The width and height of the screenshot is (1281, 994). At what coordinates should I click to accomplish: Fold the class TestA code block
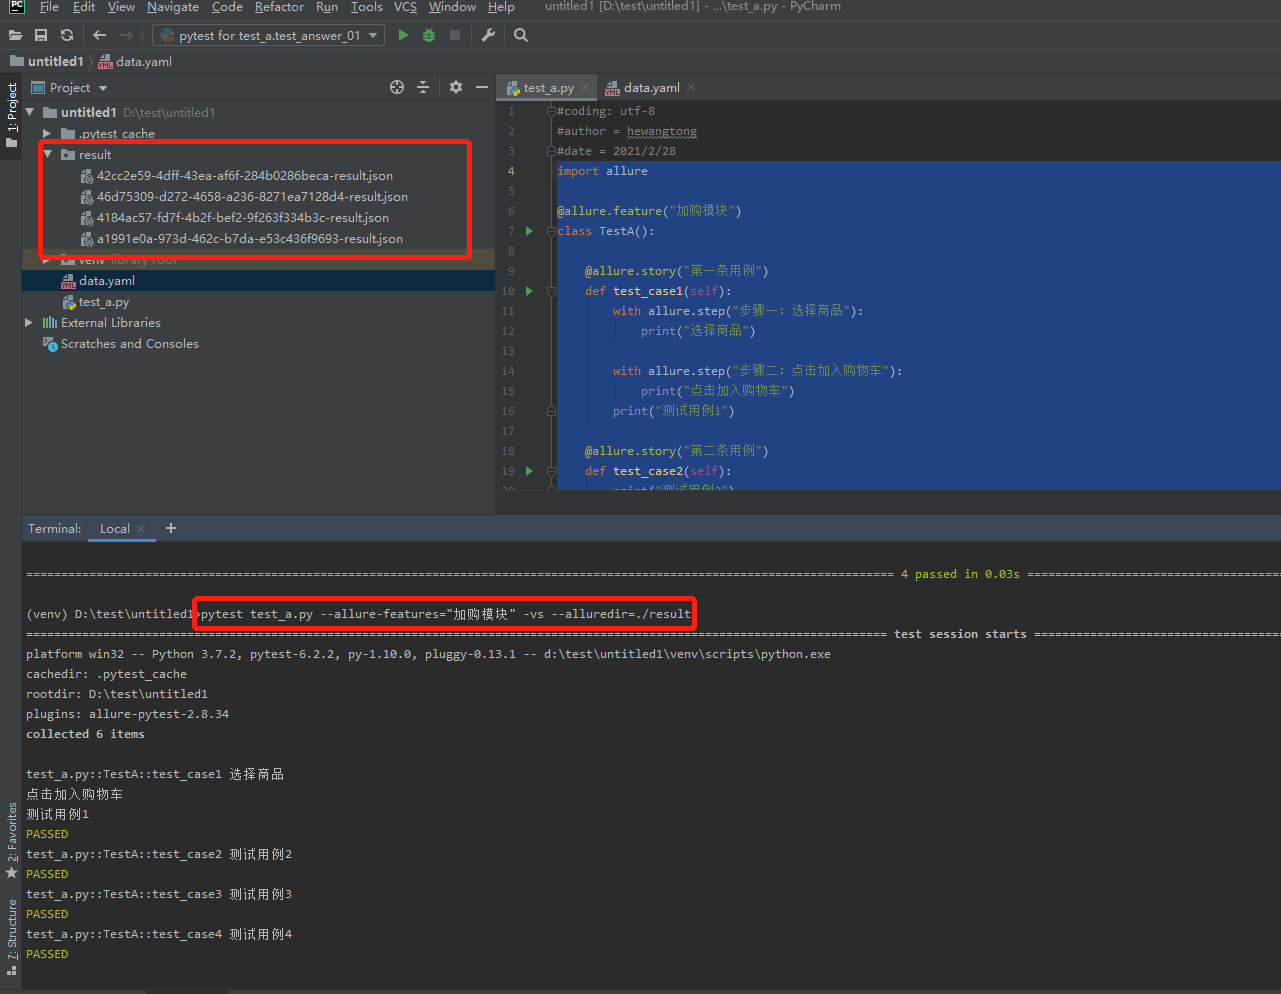[x=551, y=231]
